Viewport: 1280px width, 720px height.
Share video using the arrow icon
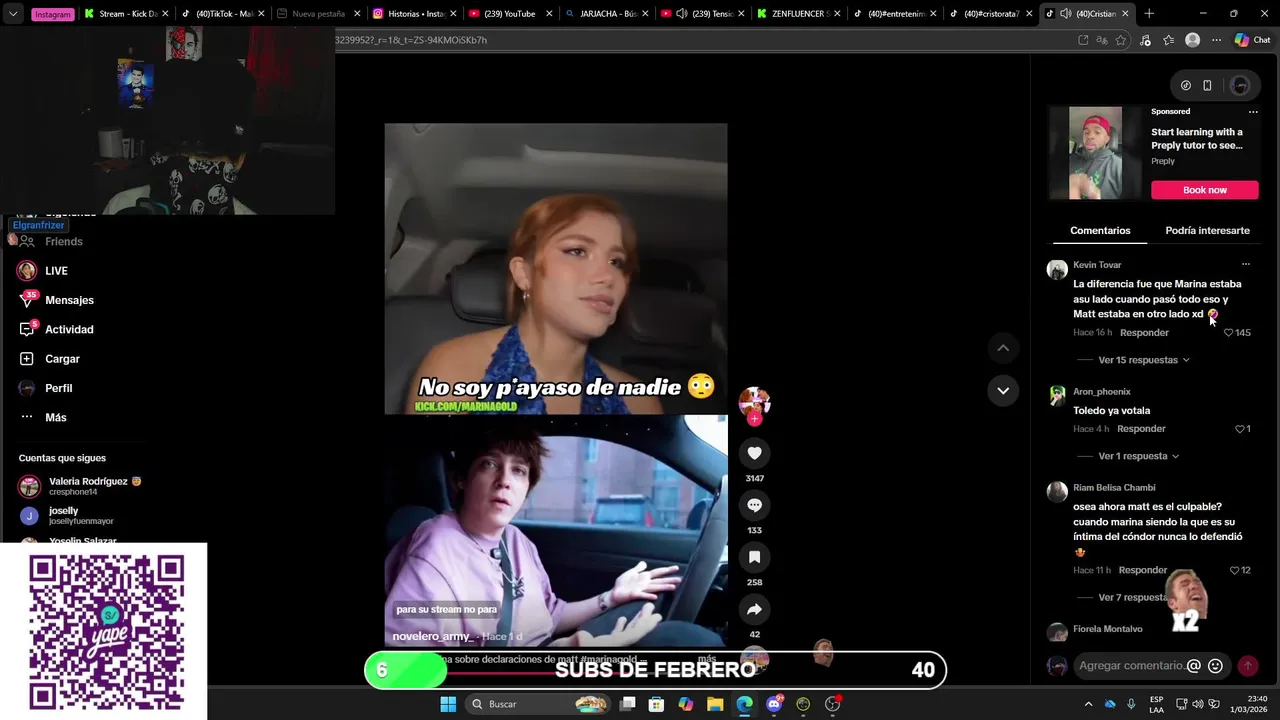tap(754, 609)
